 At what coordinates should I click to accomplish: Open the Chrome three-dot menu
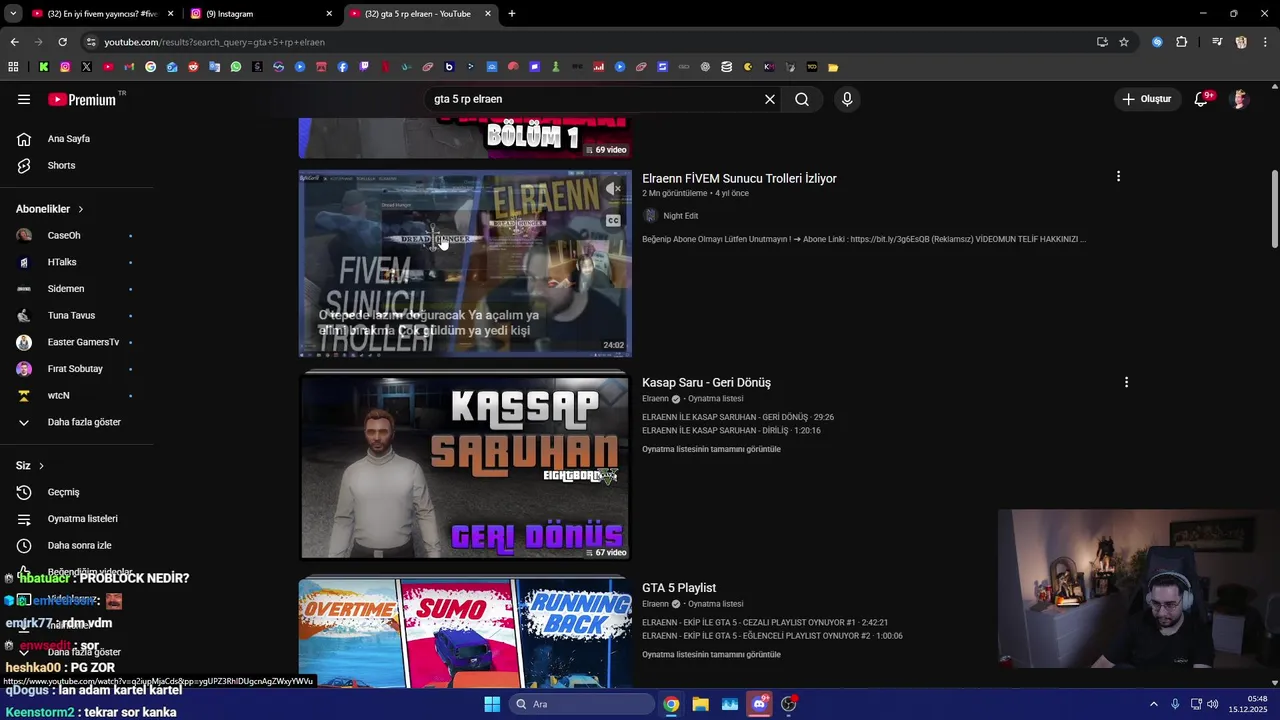point(1266,42)
